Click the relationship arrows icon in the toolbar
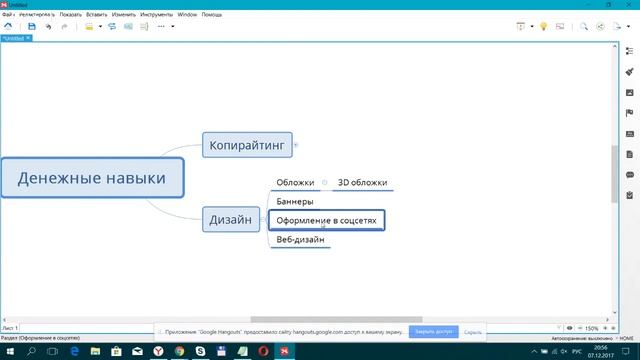The image size is (640, 360). (112, 27)
